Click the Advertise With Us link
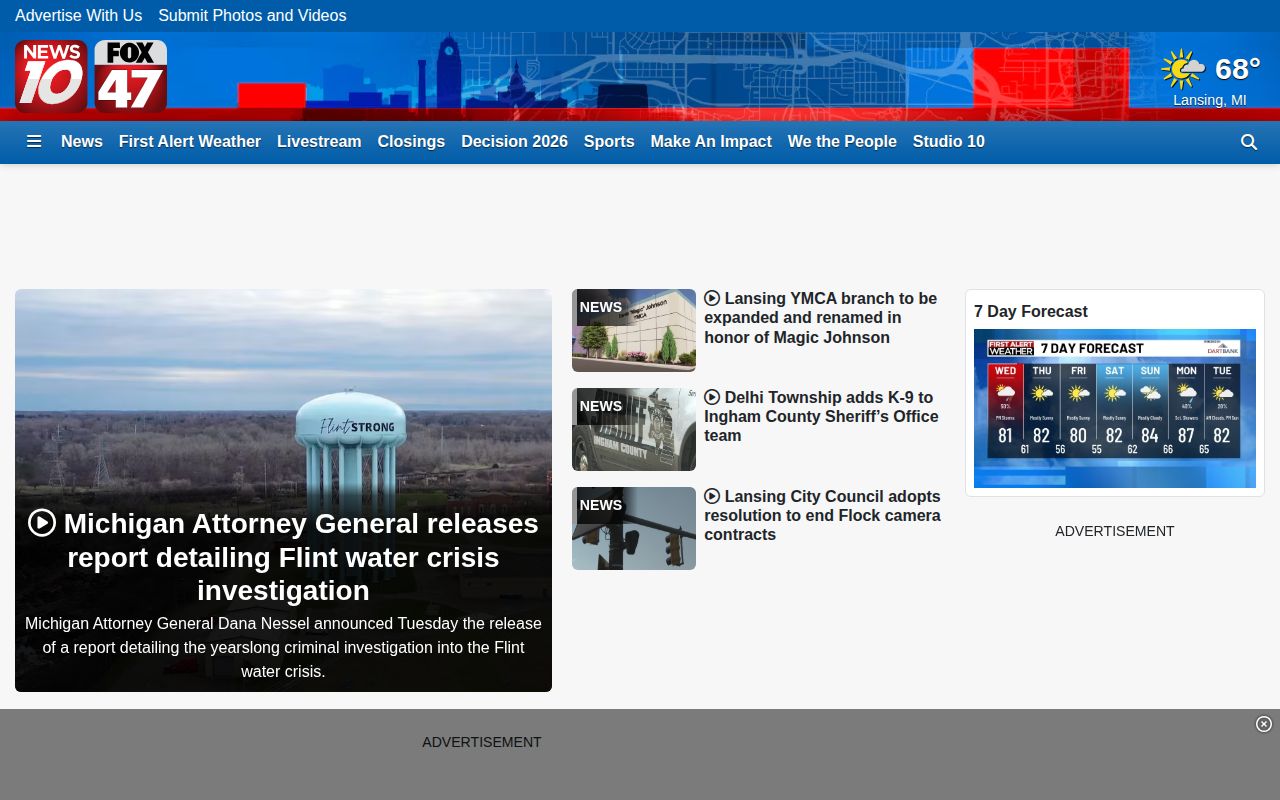This screenshot has width=1280, height=800. (x=78, y=15)
